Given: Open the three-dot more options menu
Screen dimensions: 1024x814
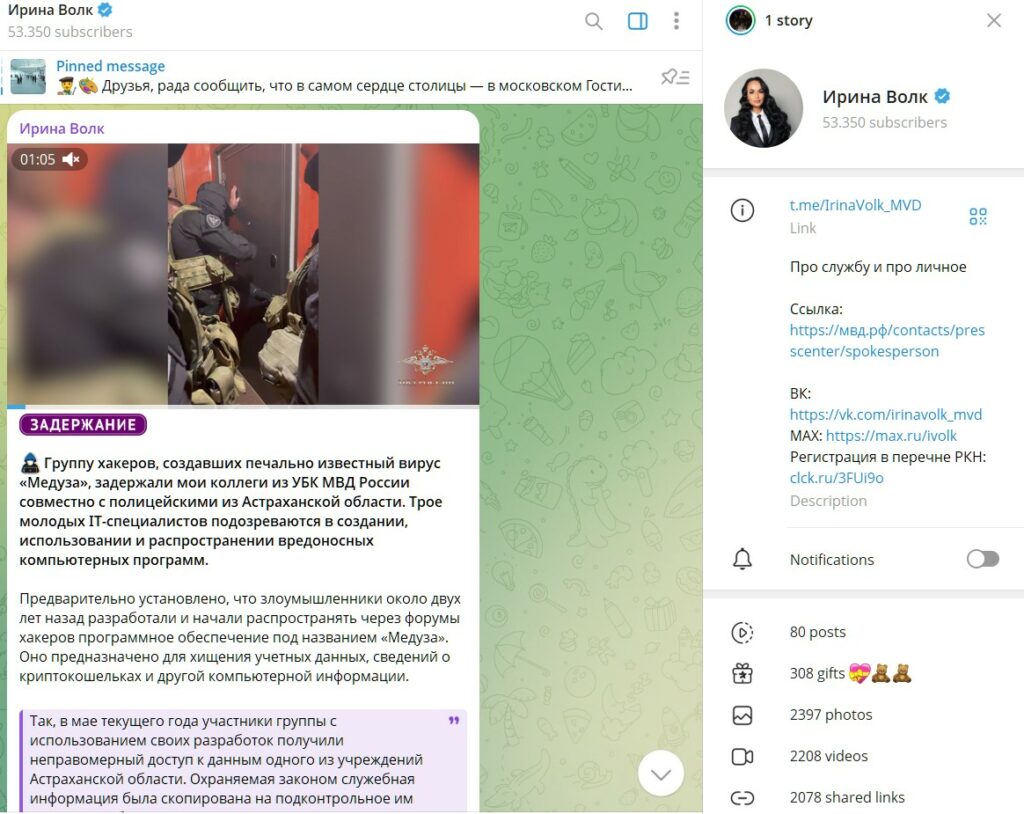Looking at the screenshot, I should click(x=676, y=21).
